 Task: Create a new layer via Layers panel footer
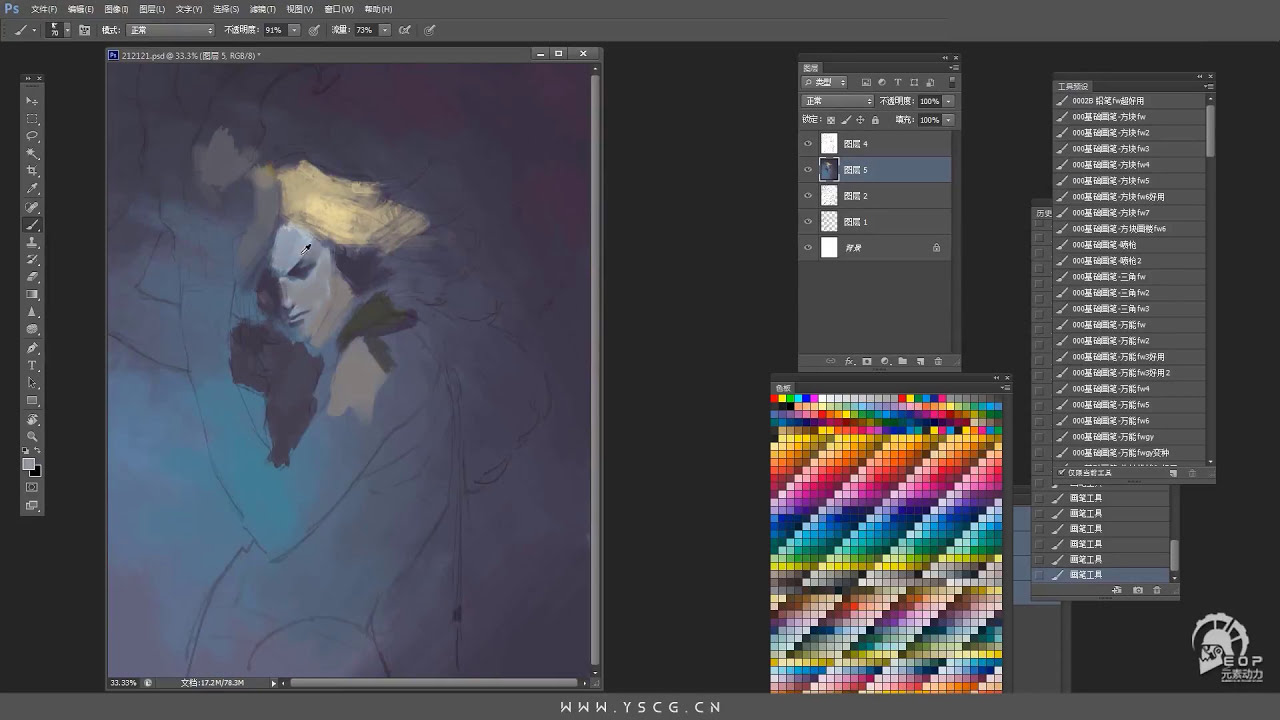coord(920,361)
